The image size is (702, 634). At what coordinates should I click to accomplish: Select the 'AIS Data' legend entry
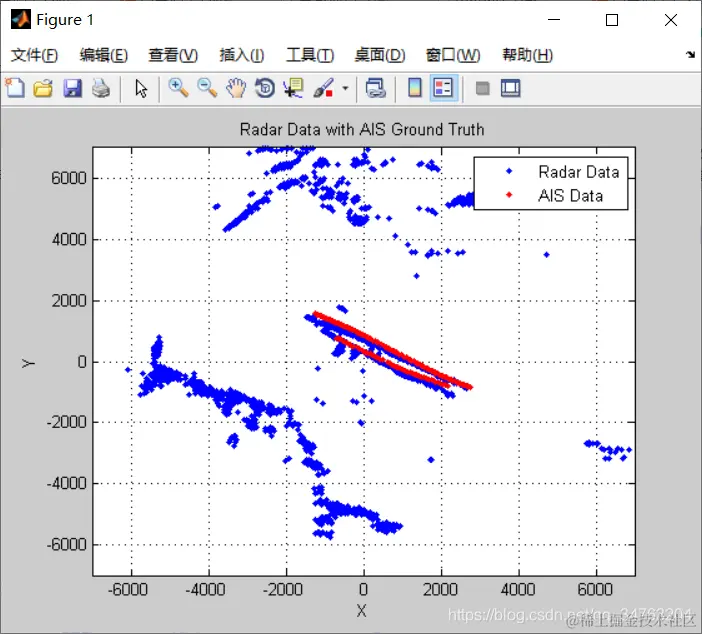click(x=570, y=196)
